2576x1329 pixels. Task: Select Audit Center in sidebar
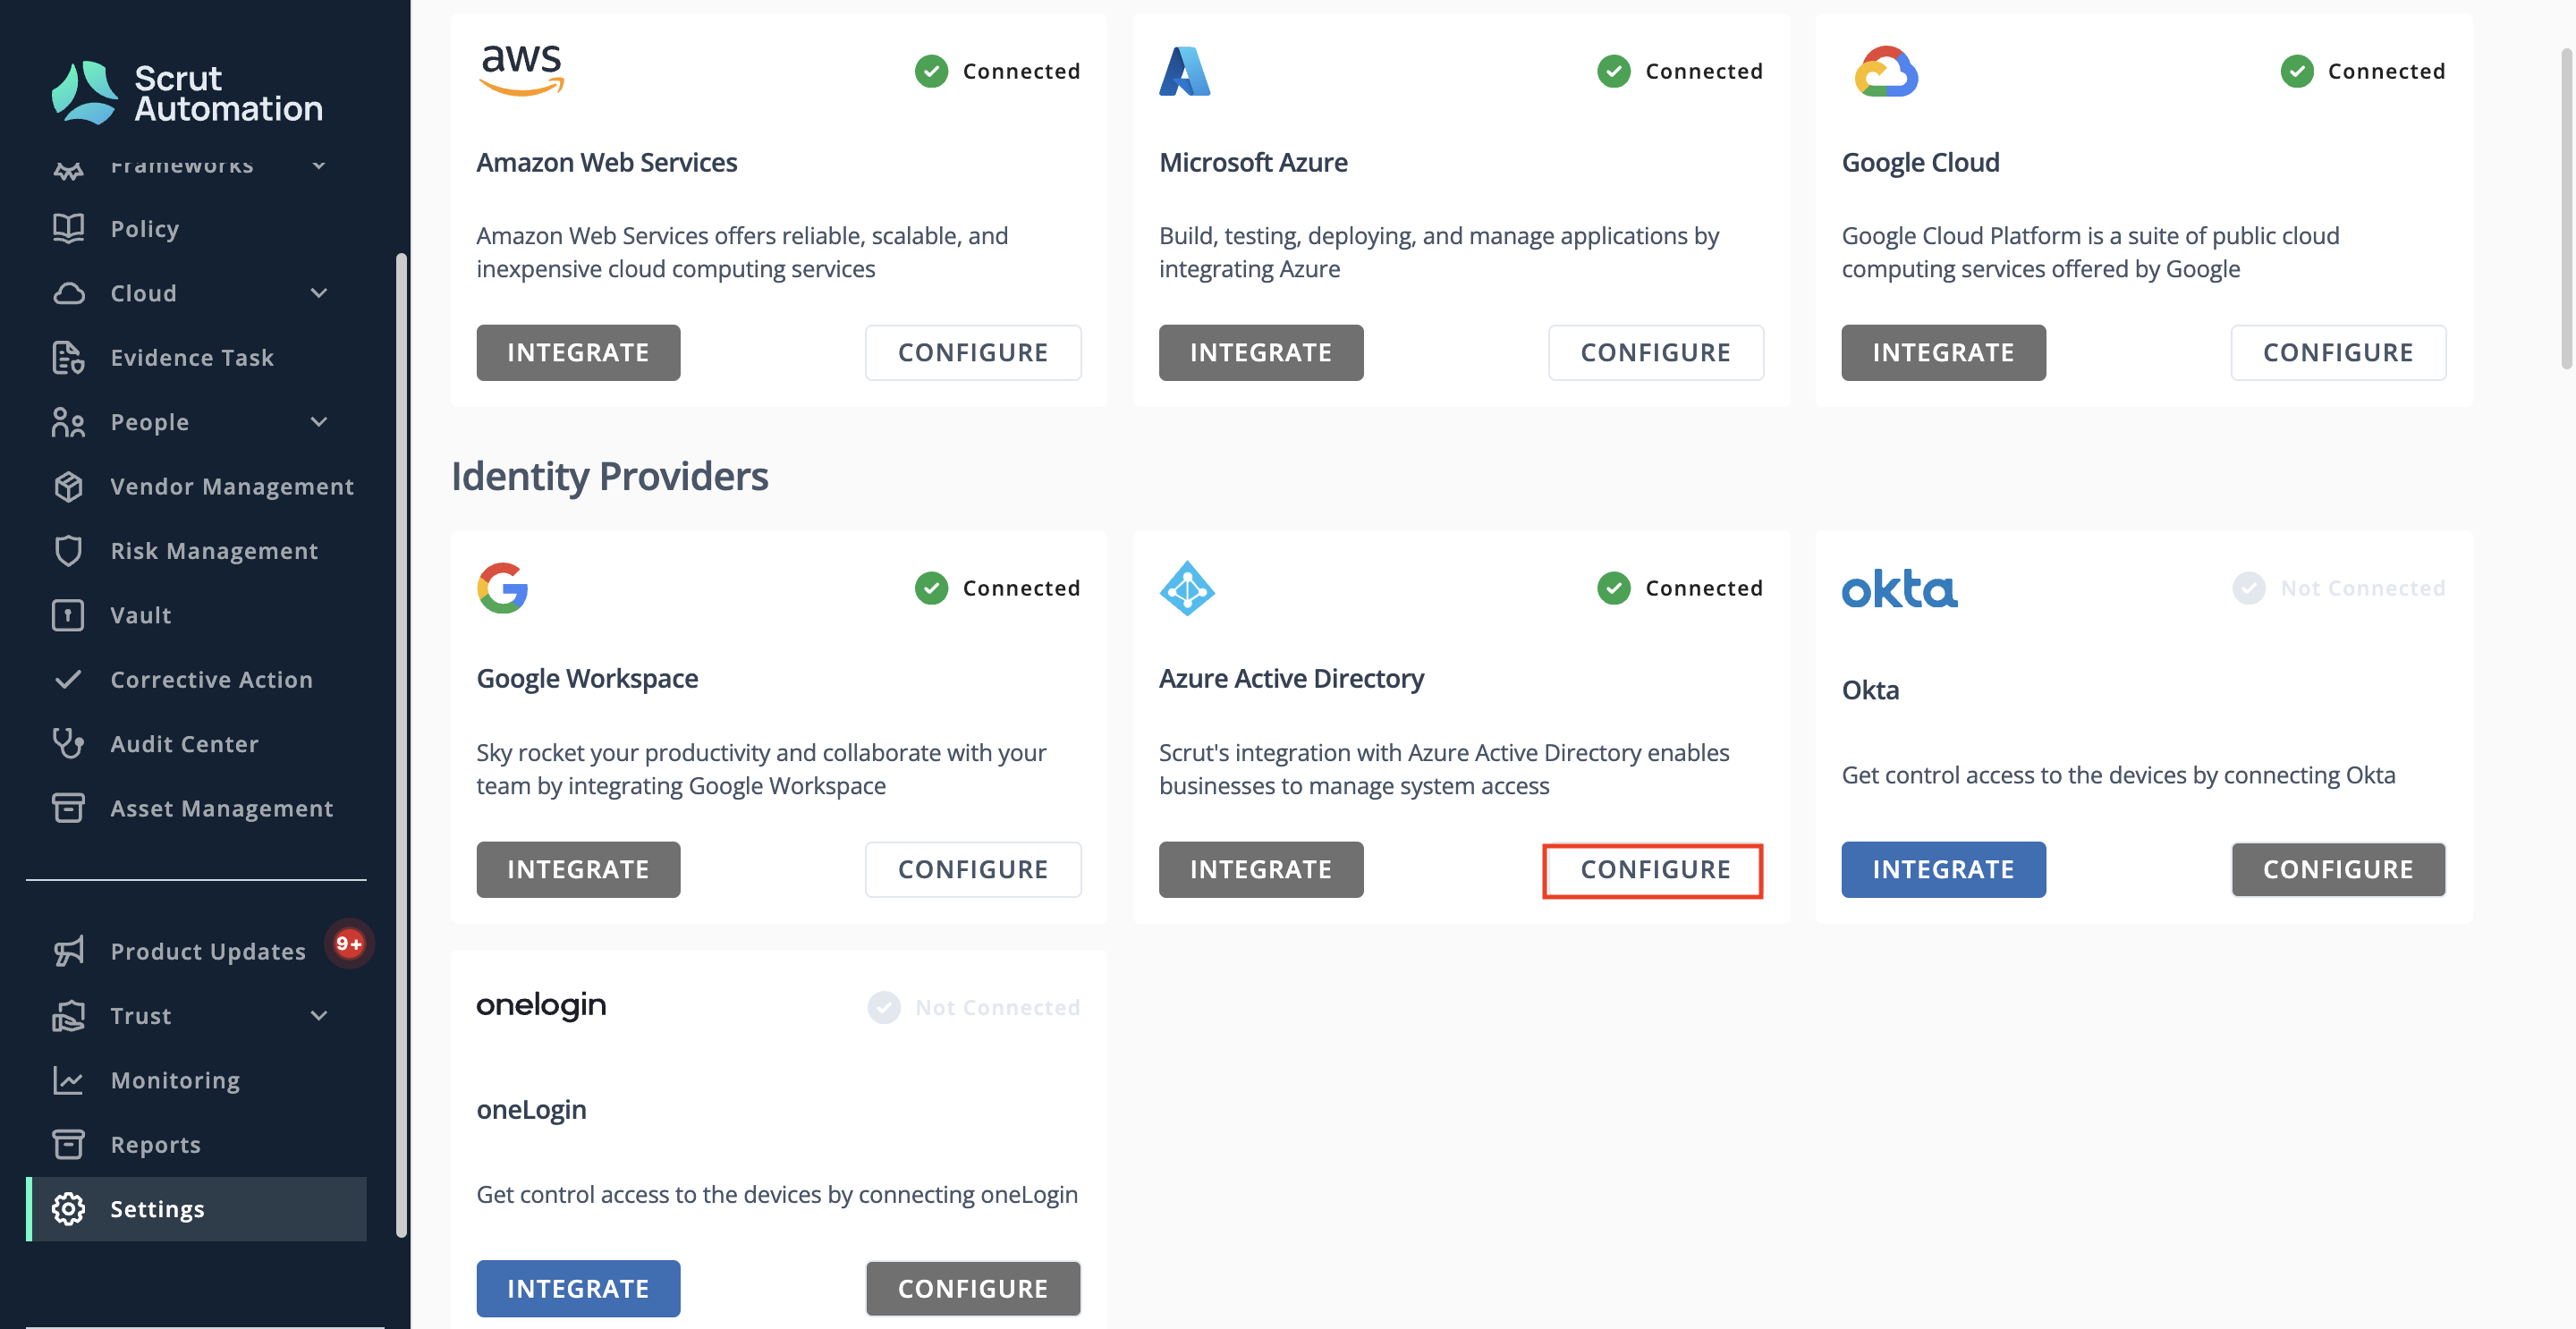pyautogui.click(x=196, y=744)
